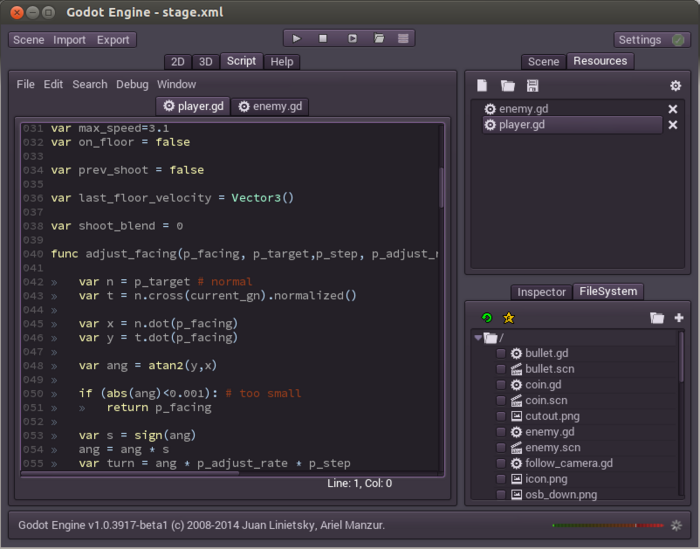Collapse the root folder tree arrow

click(478, 337)
